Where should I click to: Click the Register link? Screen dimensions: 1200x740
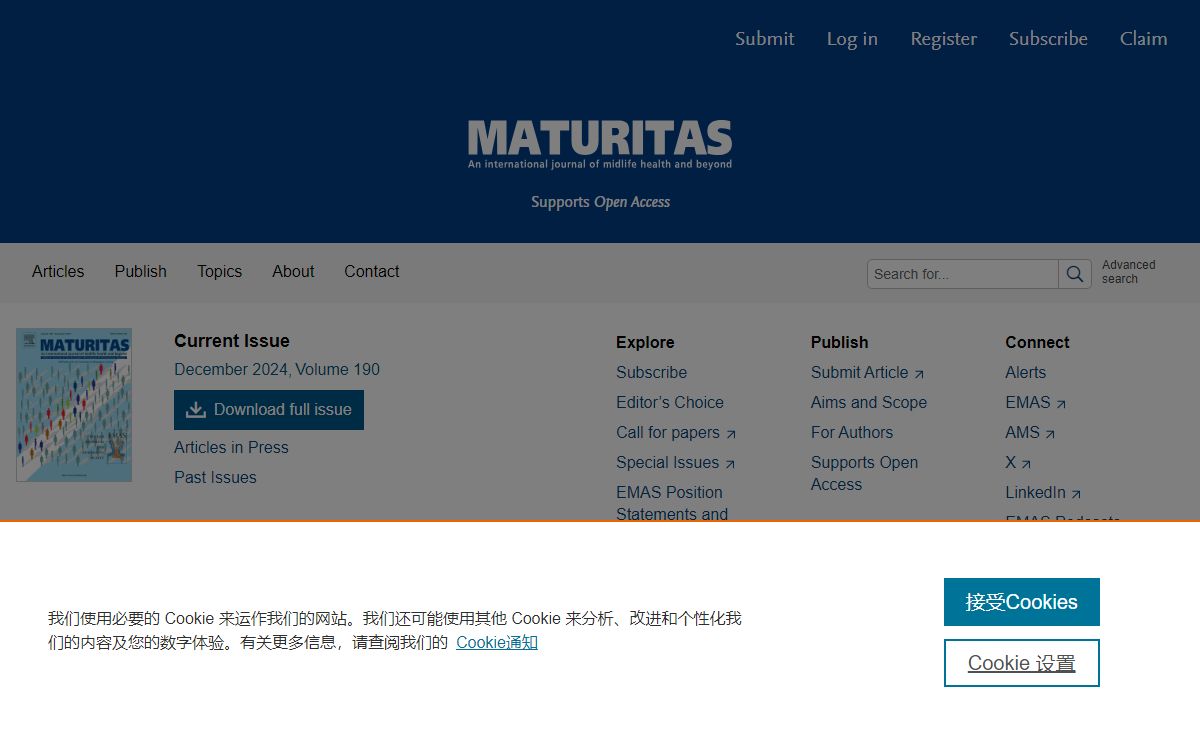tap(943, 39)
